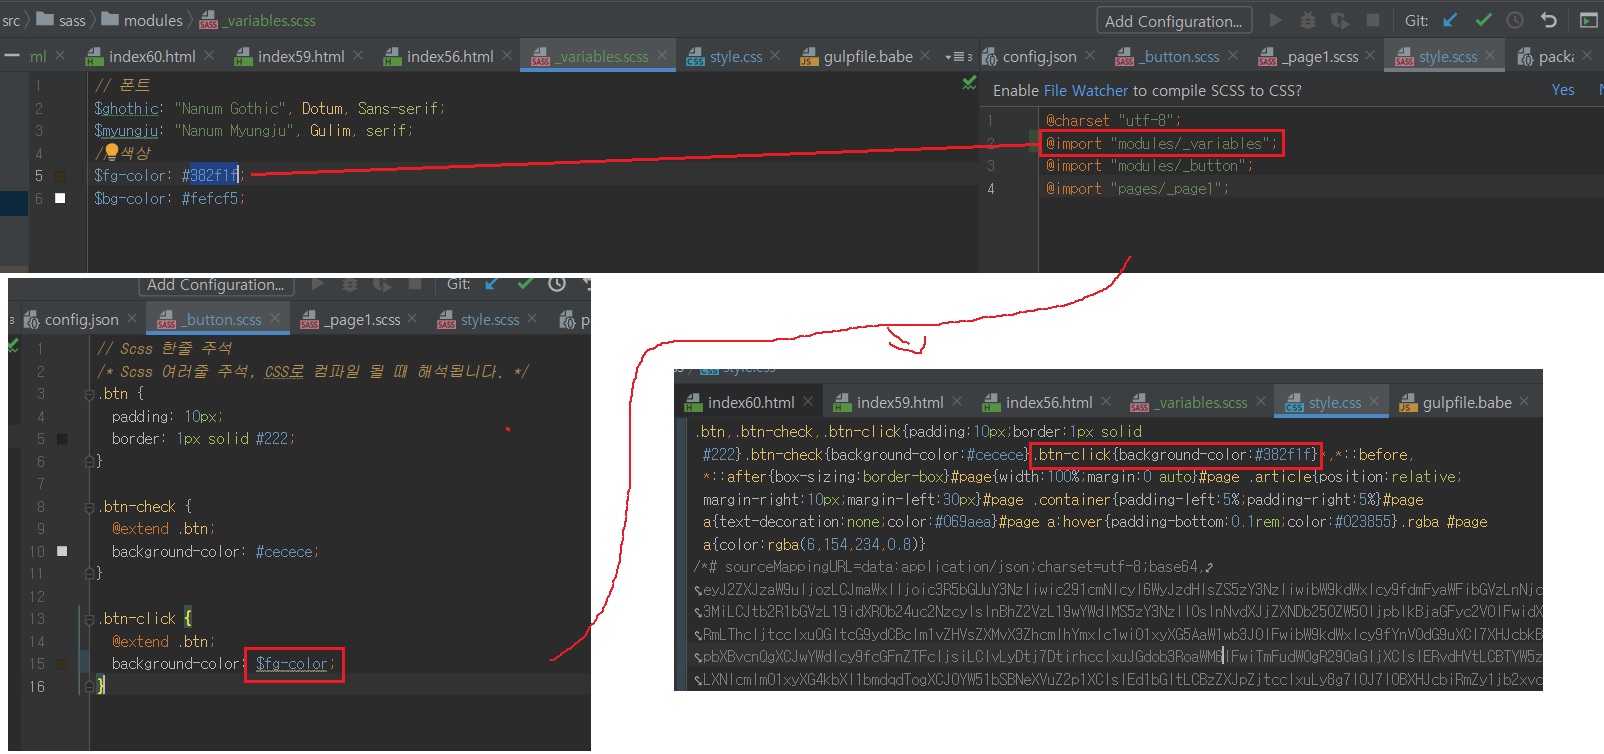Collapse the .btn-check rule fold marker
Viewport: 1604px width, 754px height.
[89, 507]
